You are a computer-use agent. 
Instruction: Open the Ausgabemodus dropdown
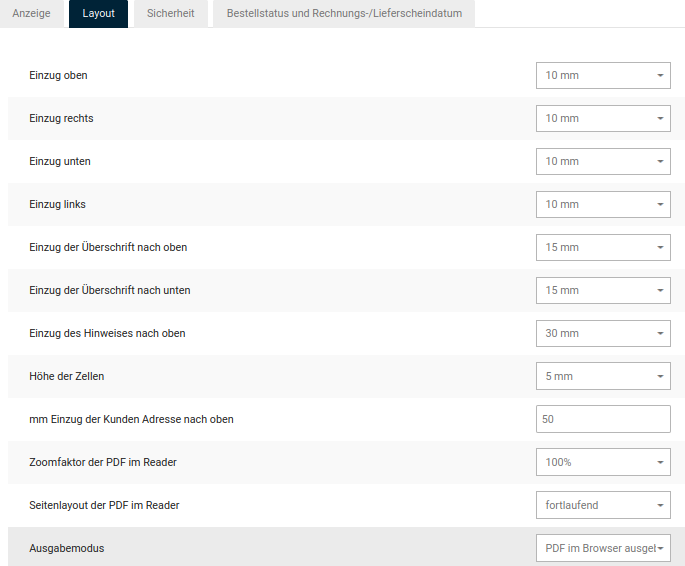point(603,548)
